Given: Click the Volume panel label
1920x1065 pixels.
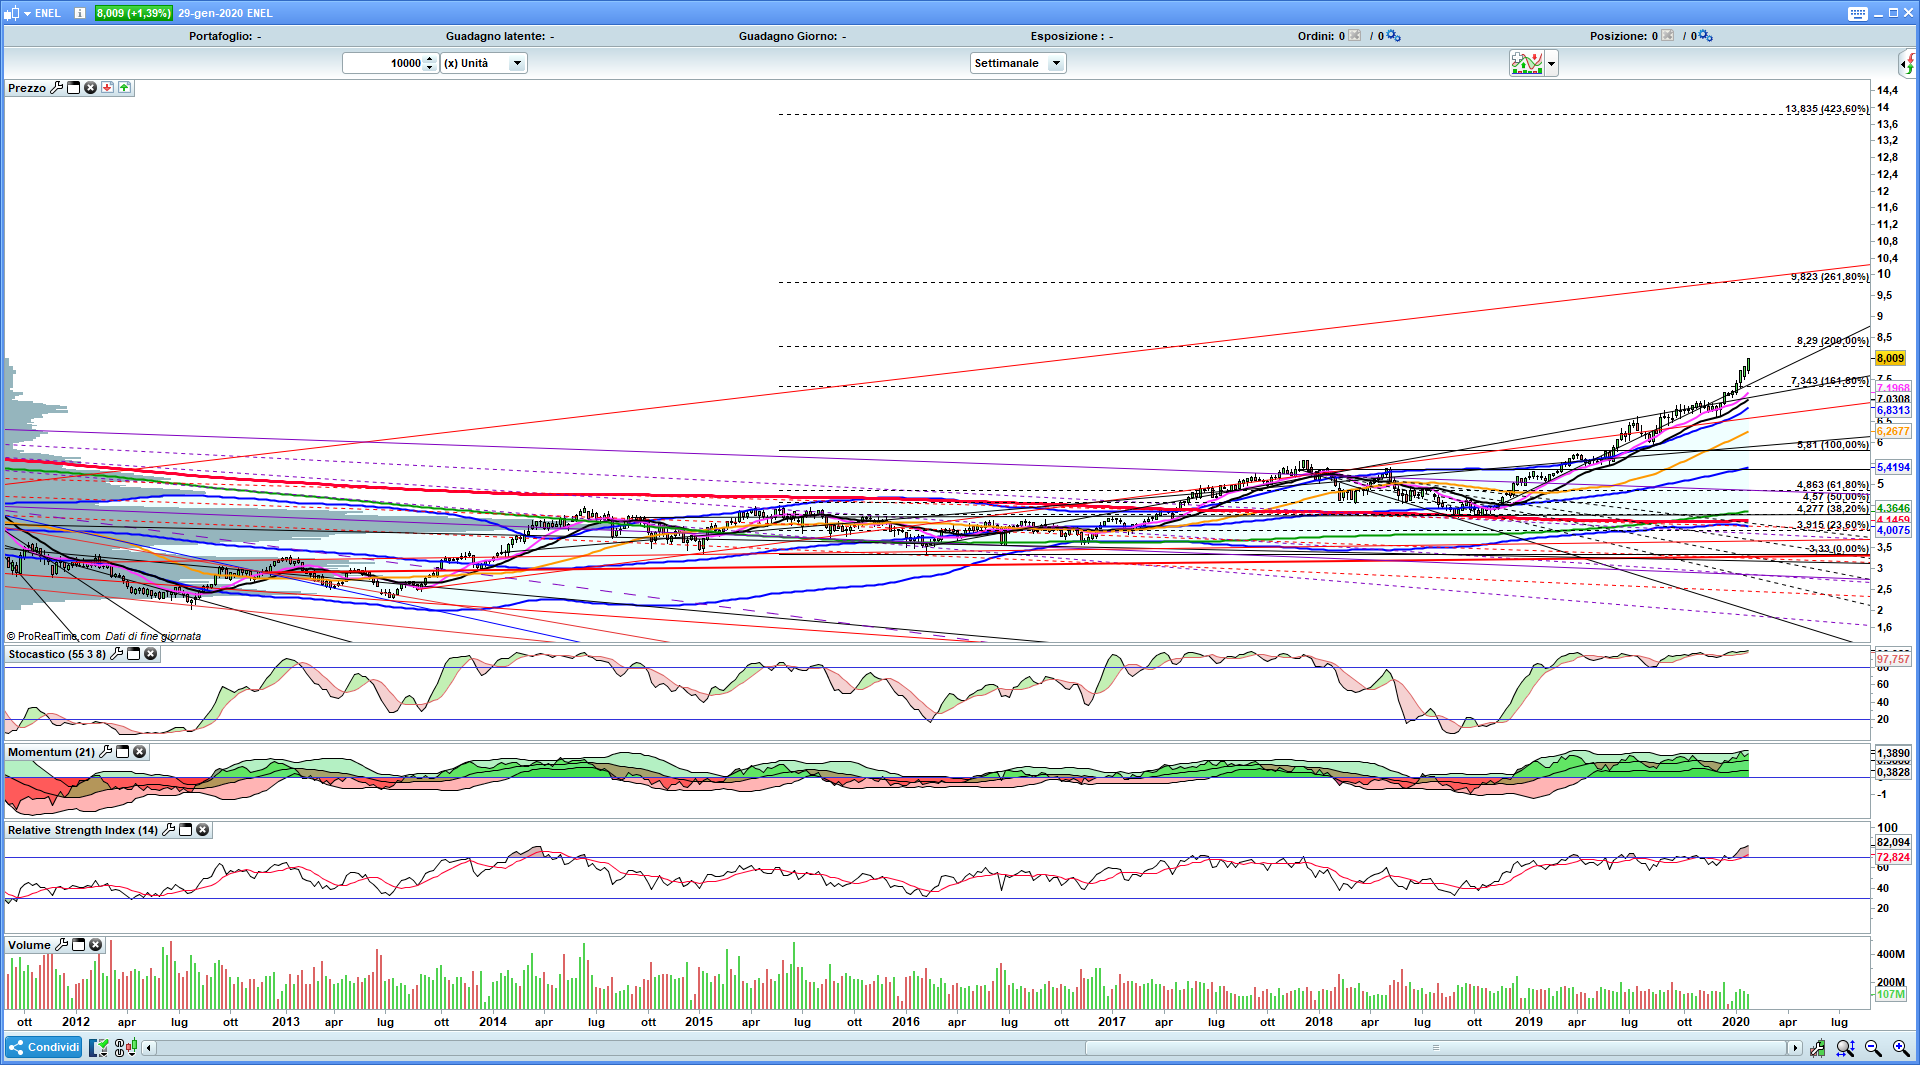Looking at the screenshot, I should coord(29,945).
